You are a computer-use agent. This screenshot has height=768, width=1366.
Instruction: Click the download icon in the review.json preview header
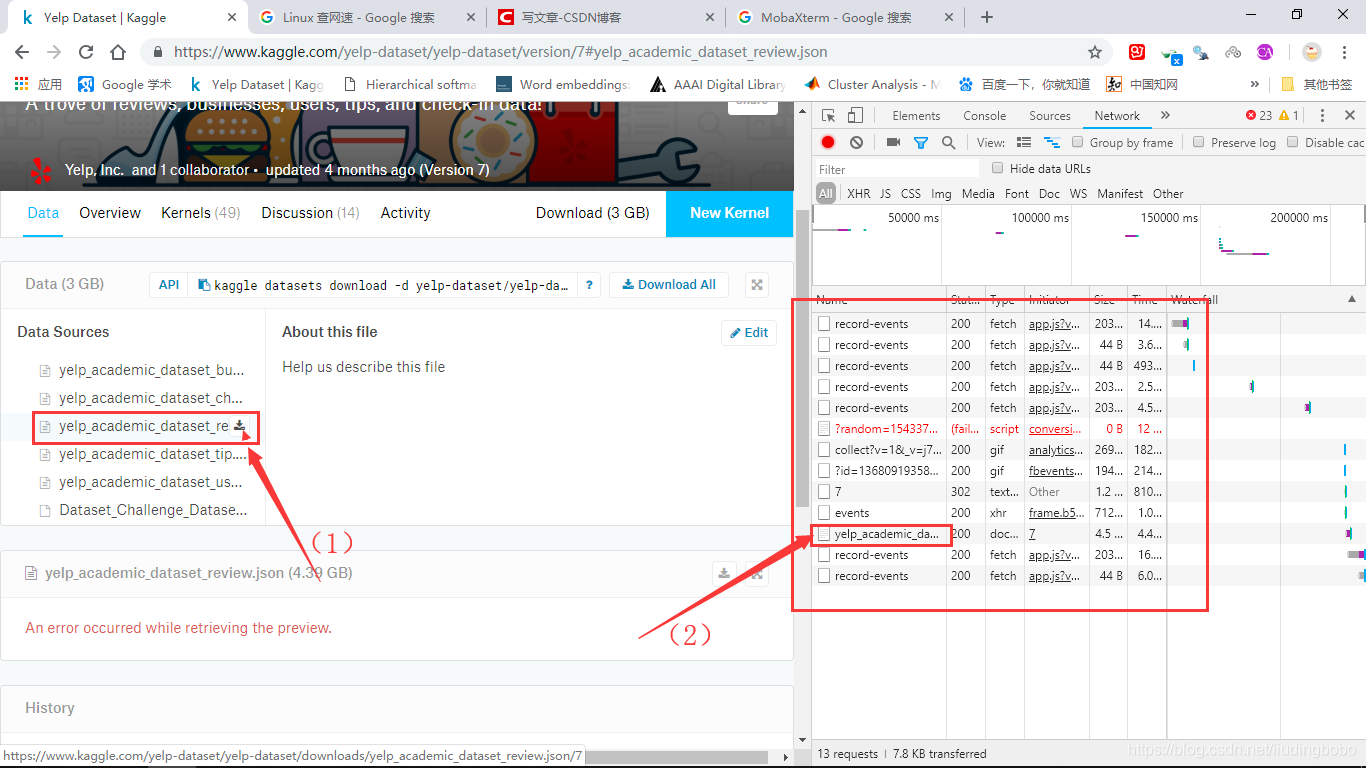click(723, 573)
